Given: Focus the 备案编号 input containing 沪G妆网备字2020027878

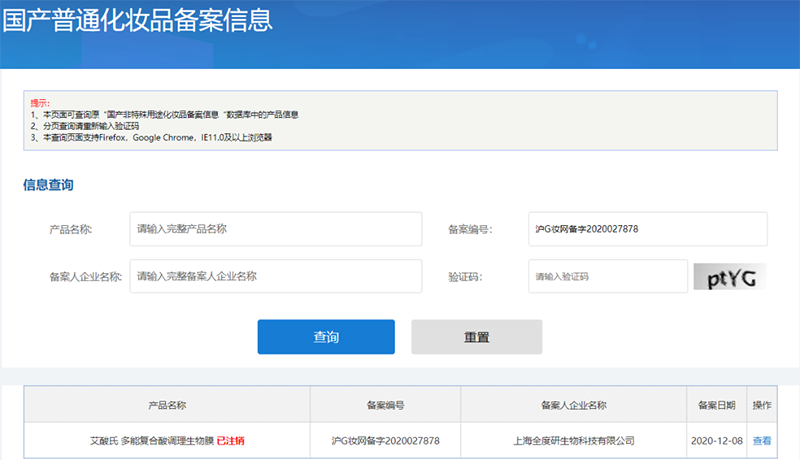Looking at the screenshot, I should [647, 229].
